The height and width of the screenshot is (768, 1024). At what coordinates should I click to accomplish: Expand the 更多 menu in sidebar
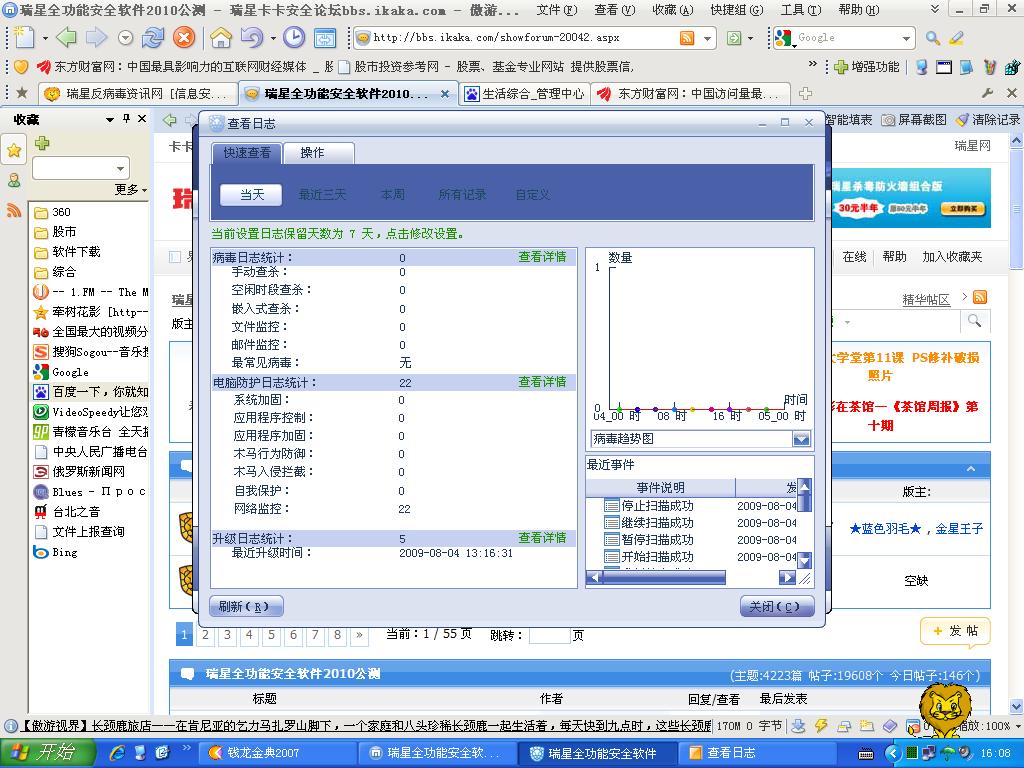[131, 189]
